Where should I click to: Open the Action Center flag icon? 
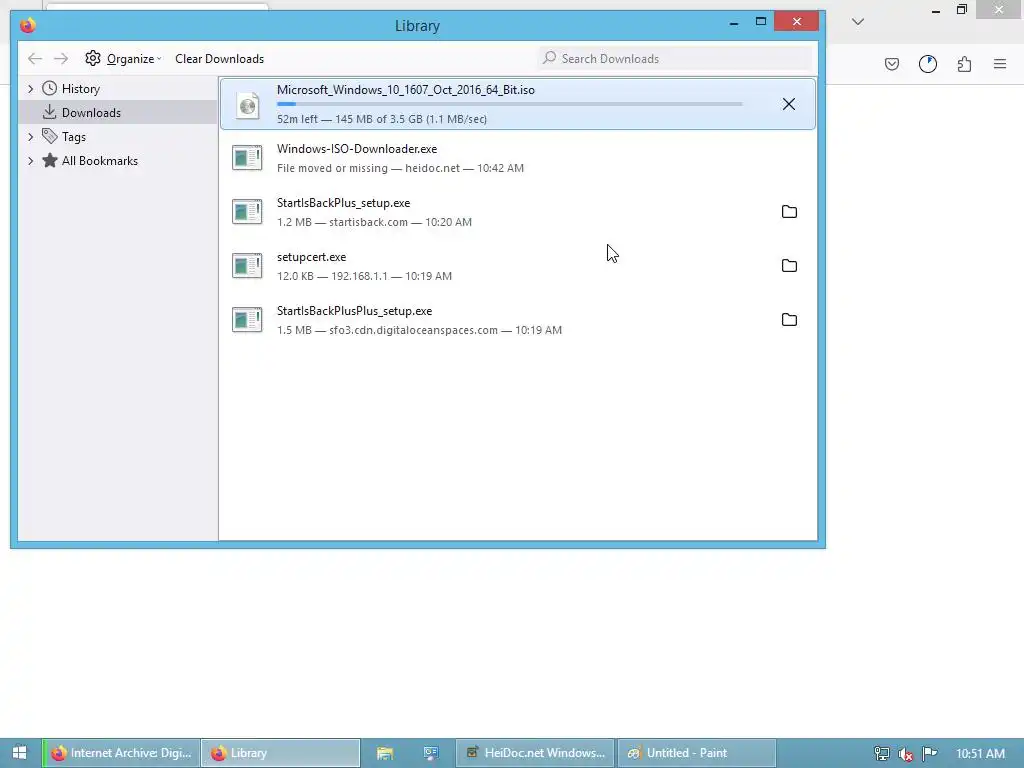tap(930, 754)
